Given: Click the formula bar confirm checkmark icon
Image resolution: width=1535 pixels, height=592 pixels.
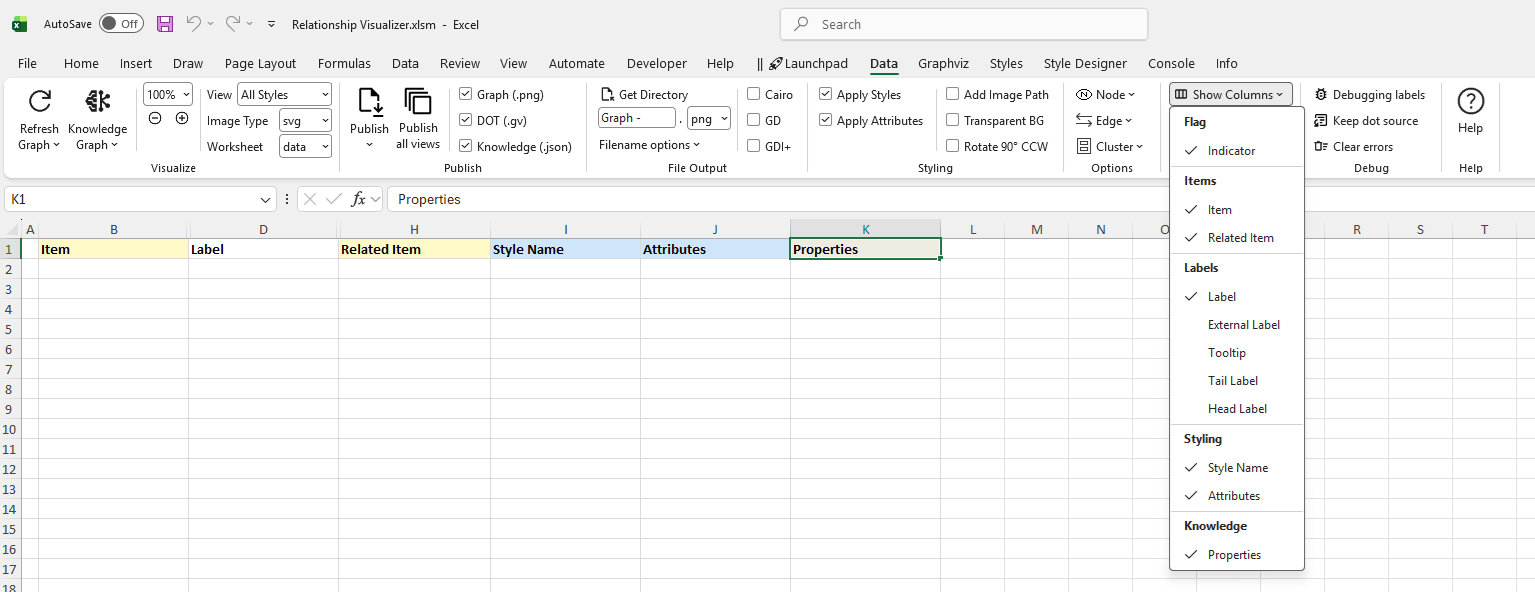Looking at the screenshot, I should point(335,199).
